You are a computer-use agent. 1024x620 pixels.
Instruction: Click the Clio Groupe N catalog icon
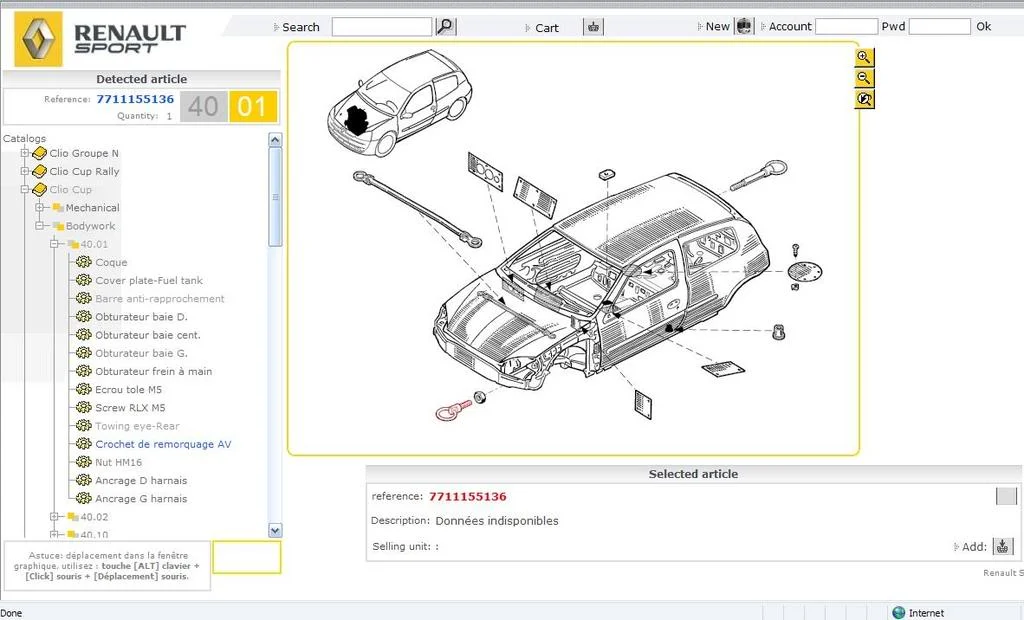pyautogui.click(x=39, y=153)
